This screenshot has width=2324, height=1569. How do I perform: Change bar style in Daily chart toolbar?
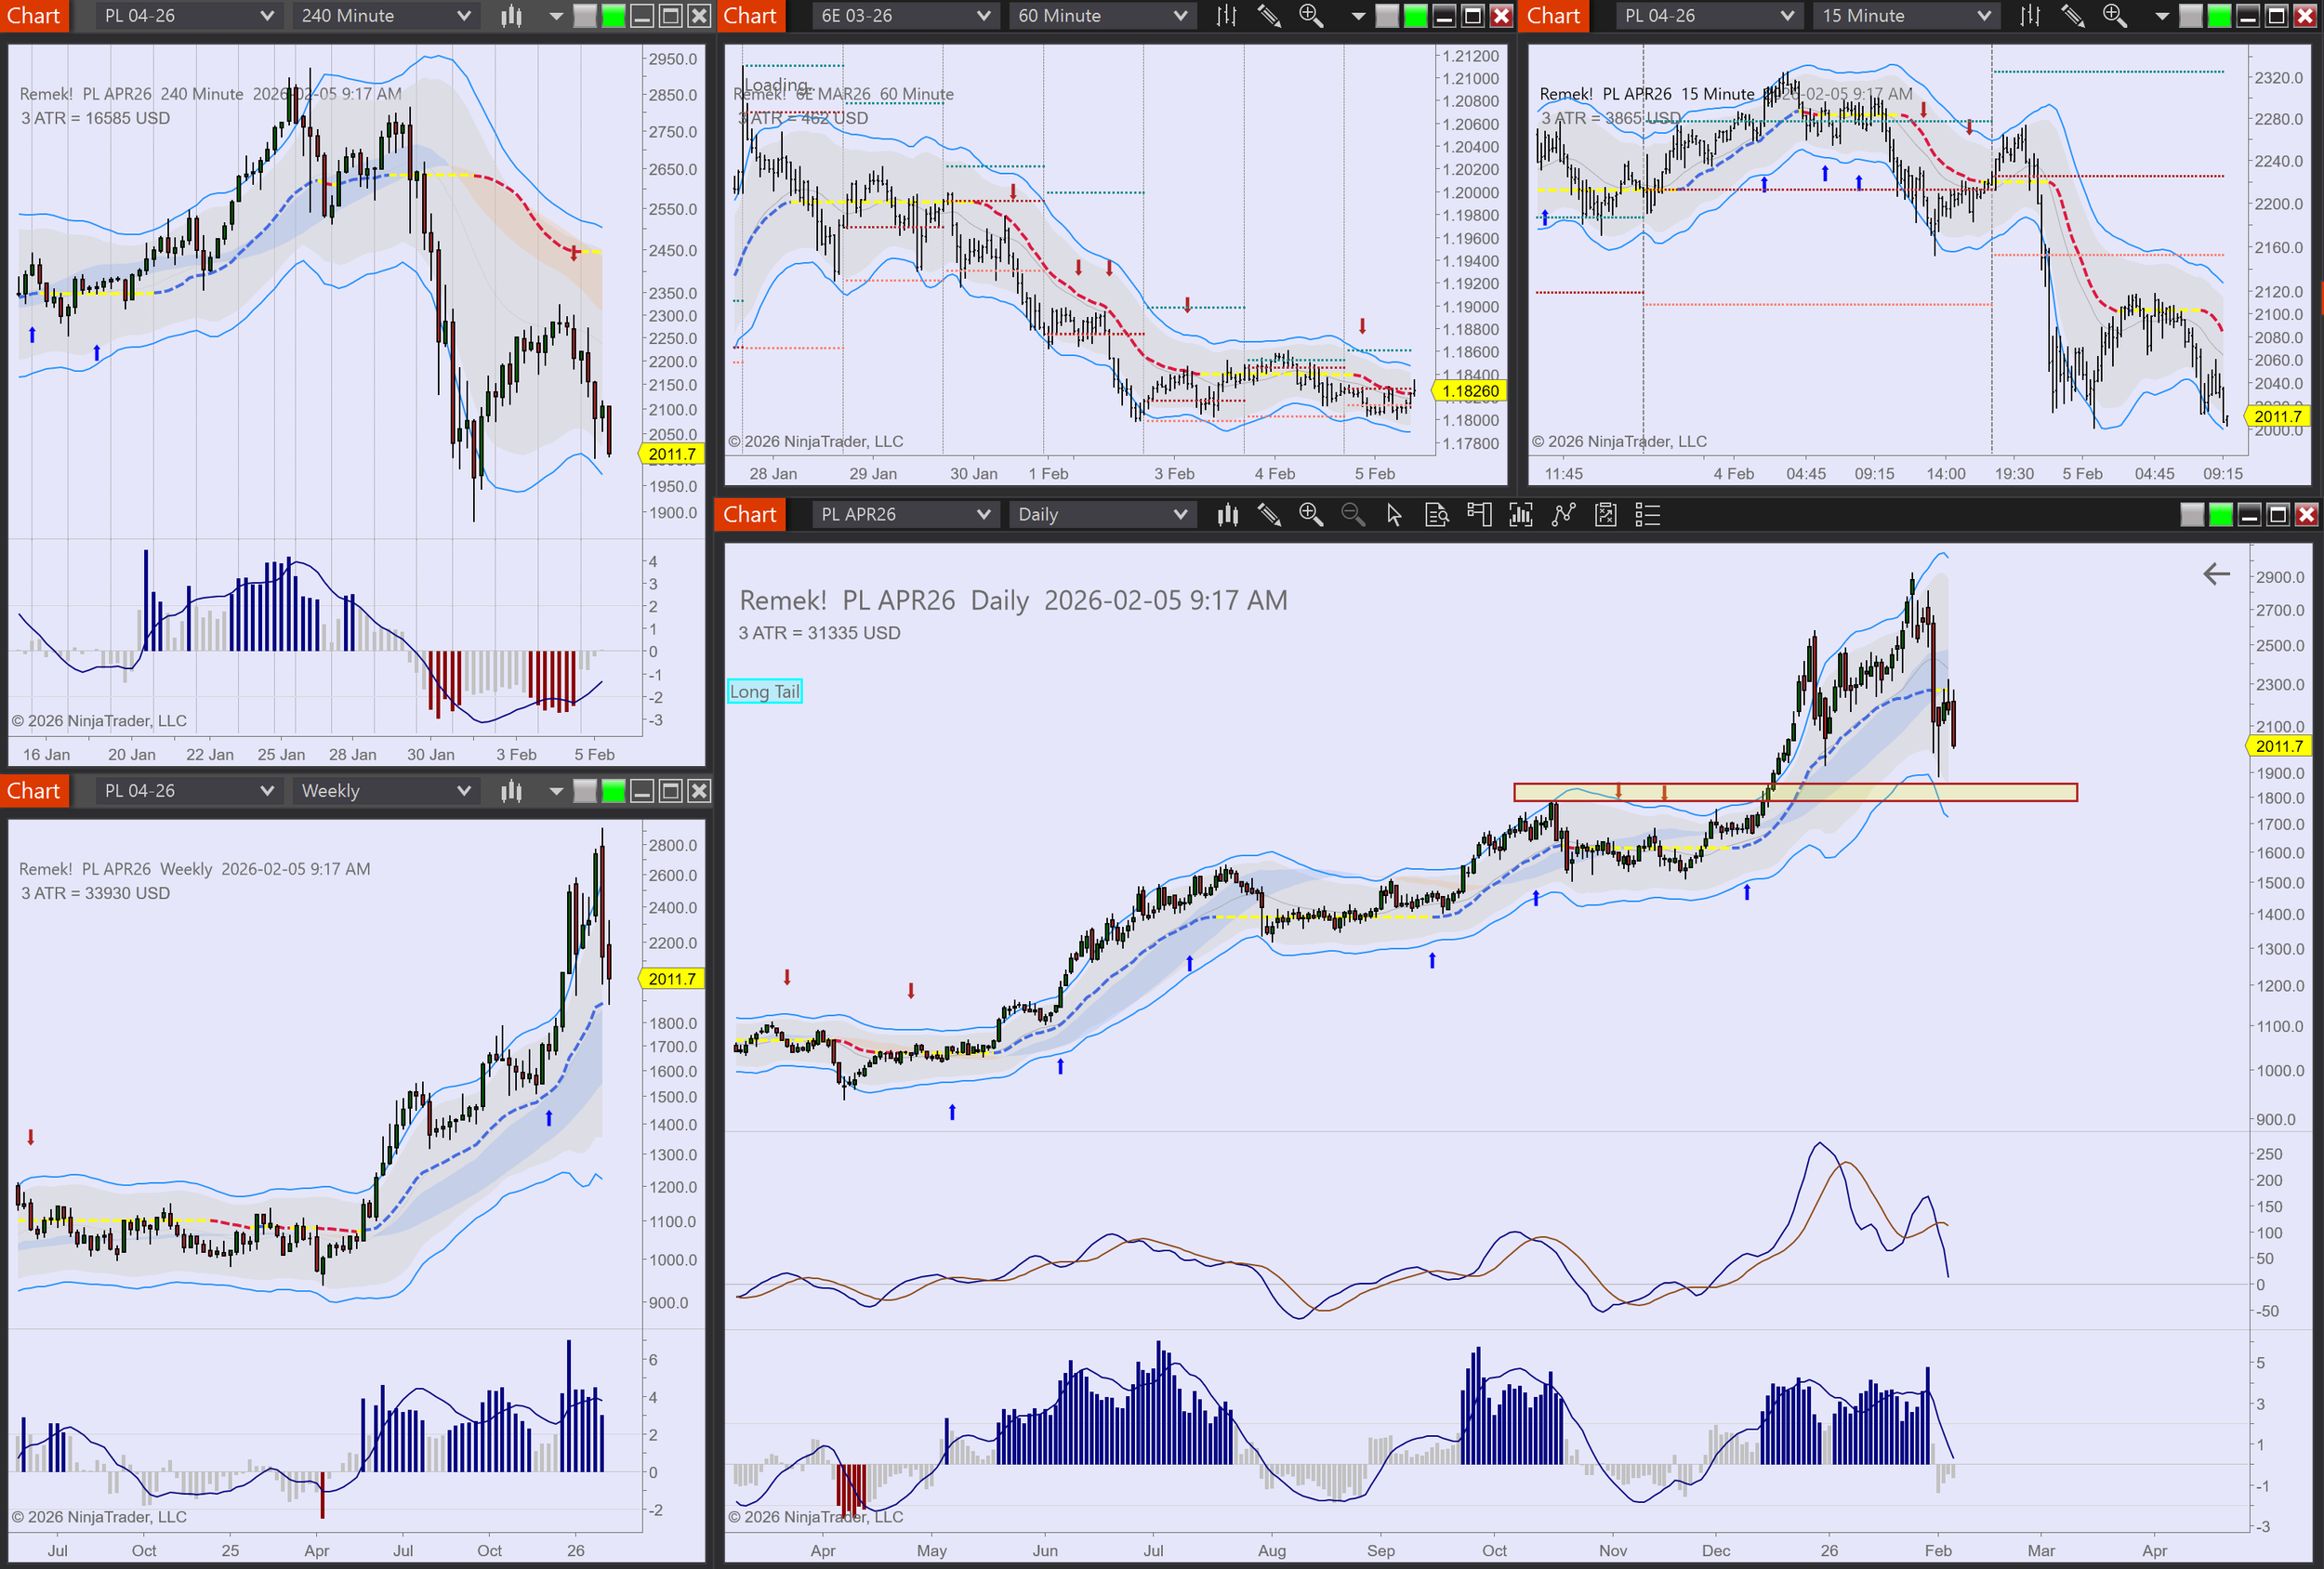coord(1227,515)
